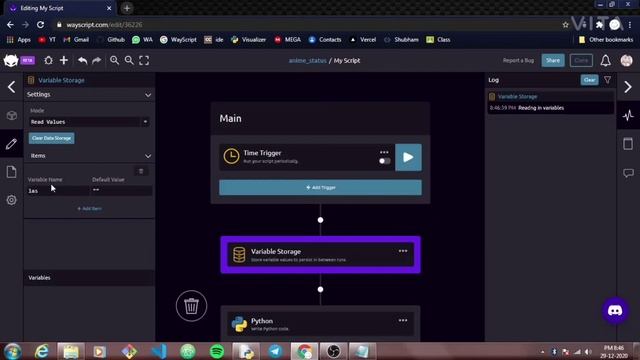The width and height of the screenshot is (640, 360).
Task: Zoom in on the canvas
Action: tap(114, 60)
